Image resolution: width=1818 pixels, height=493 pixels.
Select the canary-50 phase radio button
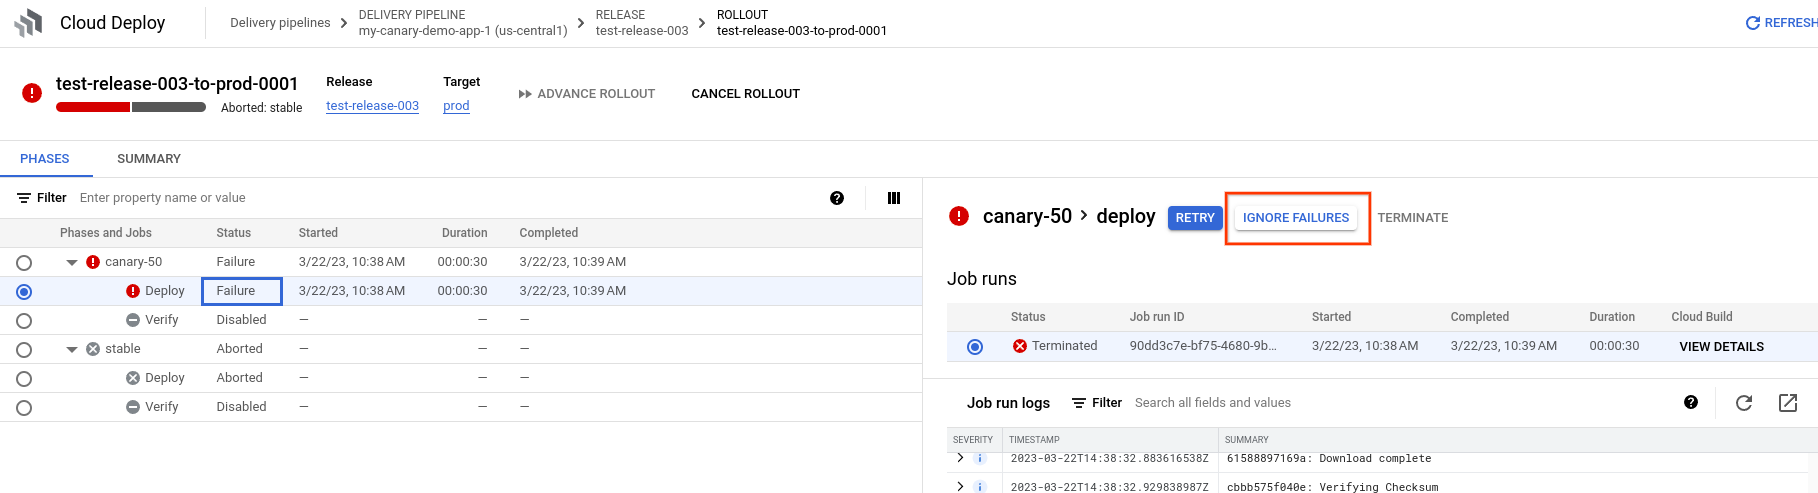click(24, 263)
